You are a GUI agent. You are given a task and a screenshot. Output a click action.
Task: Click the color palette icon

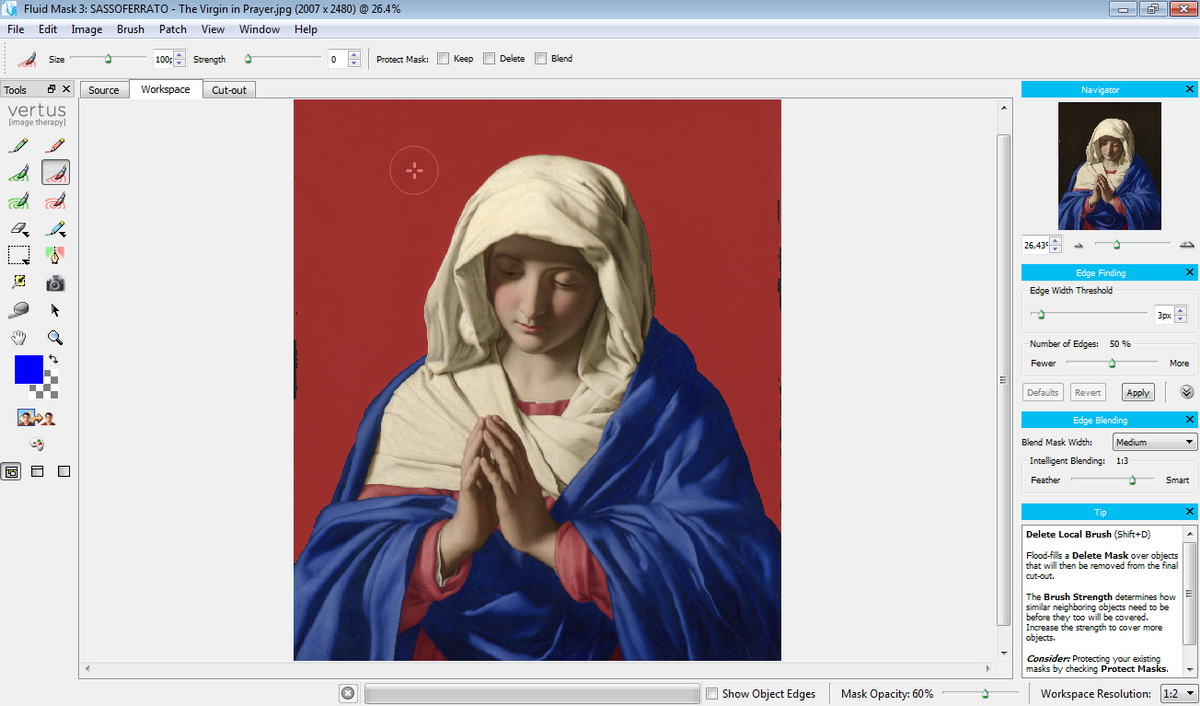pyautogui.click(x=36, y=444)
